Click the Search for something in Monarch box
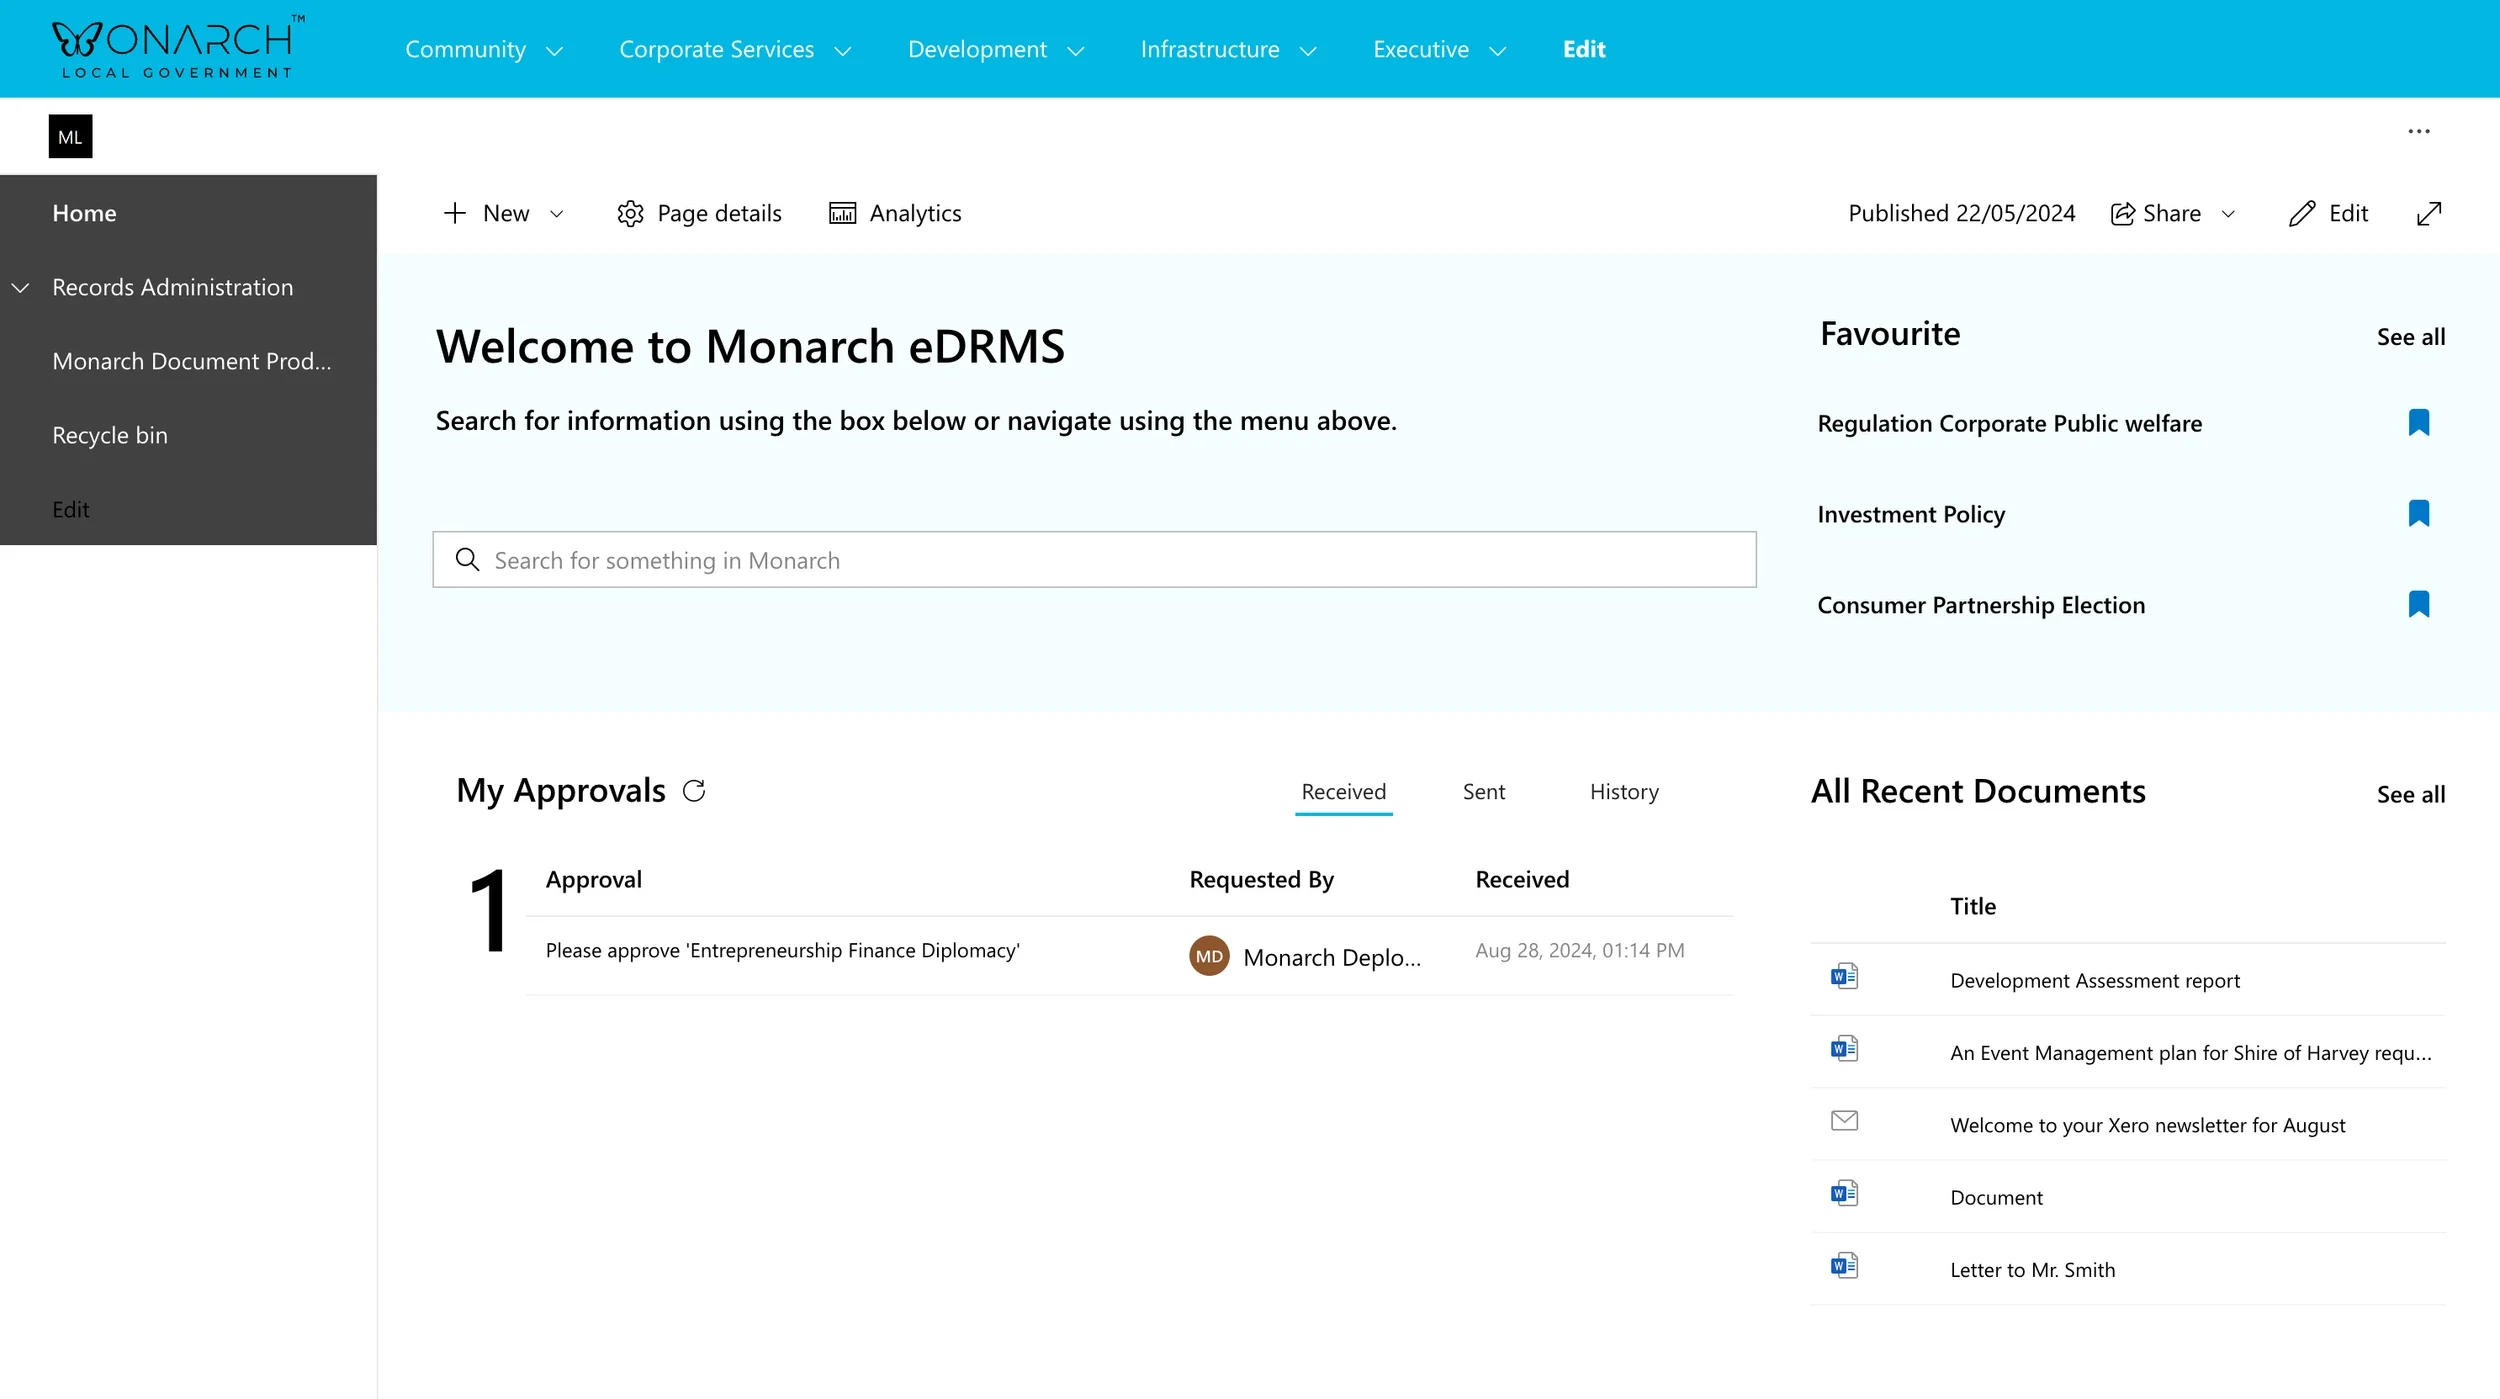The height and width of the screenshot is (1399, 2500). [x=1093, y=560]
